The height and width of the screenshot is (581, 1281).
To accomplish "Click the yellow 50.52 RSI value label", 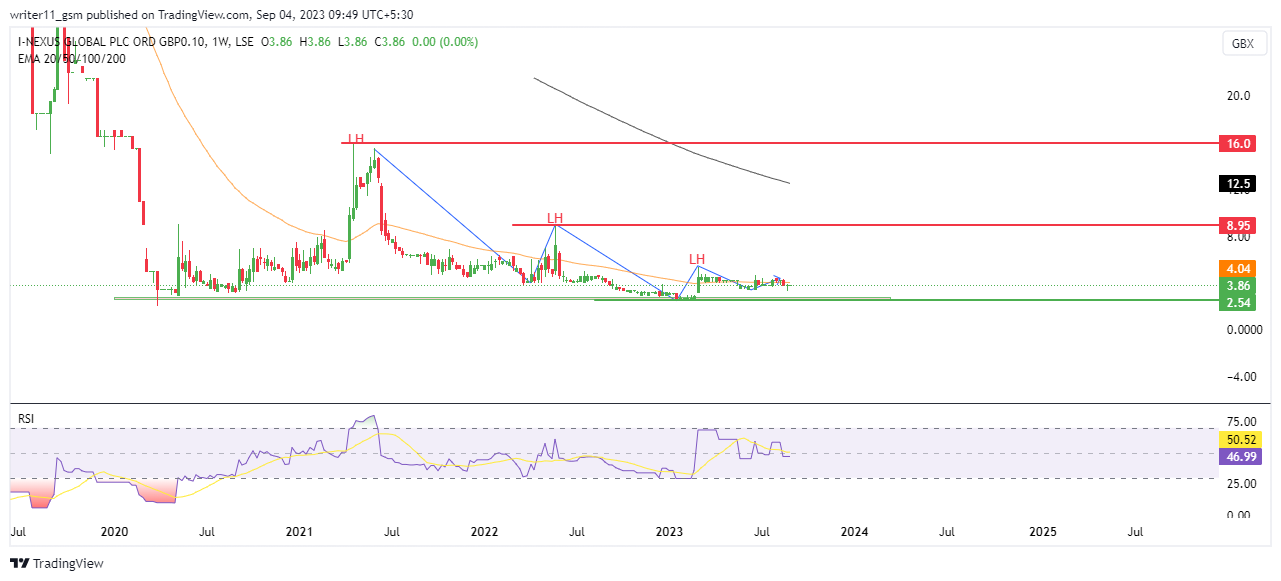I will [x=1240, y=439].
